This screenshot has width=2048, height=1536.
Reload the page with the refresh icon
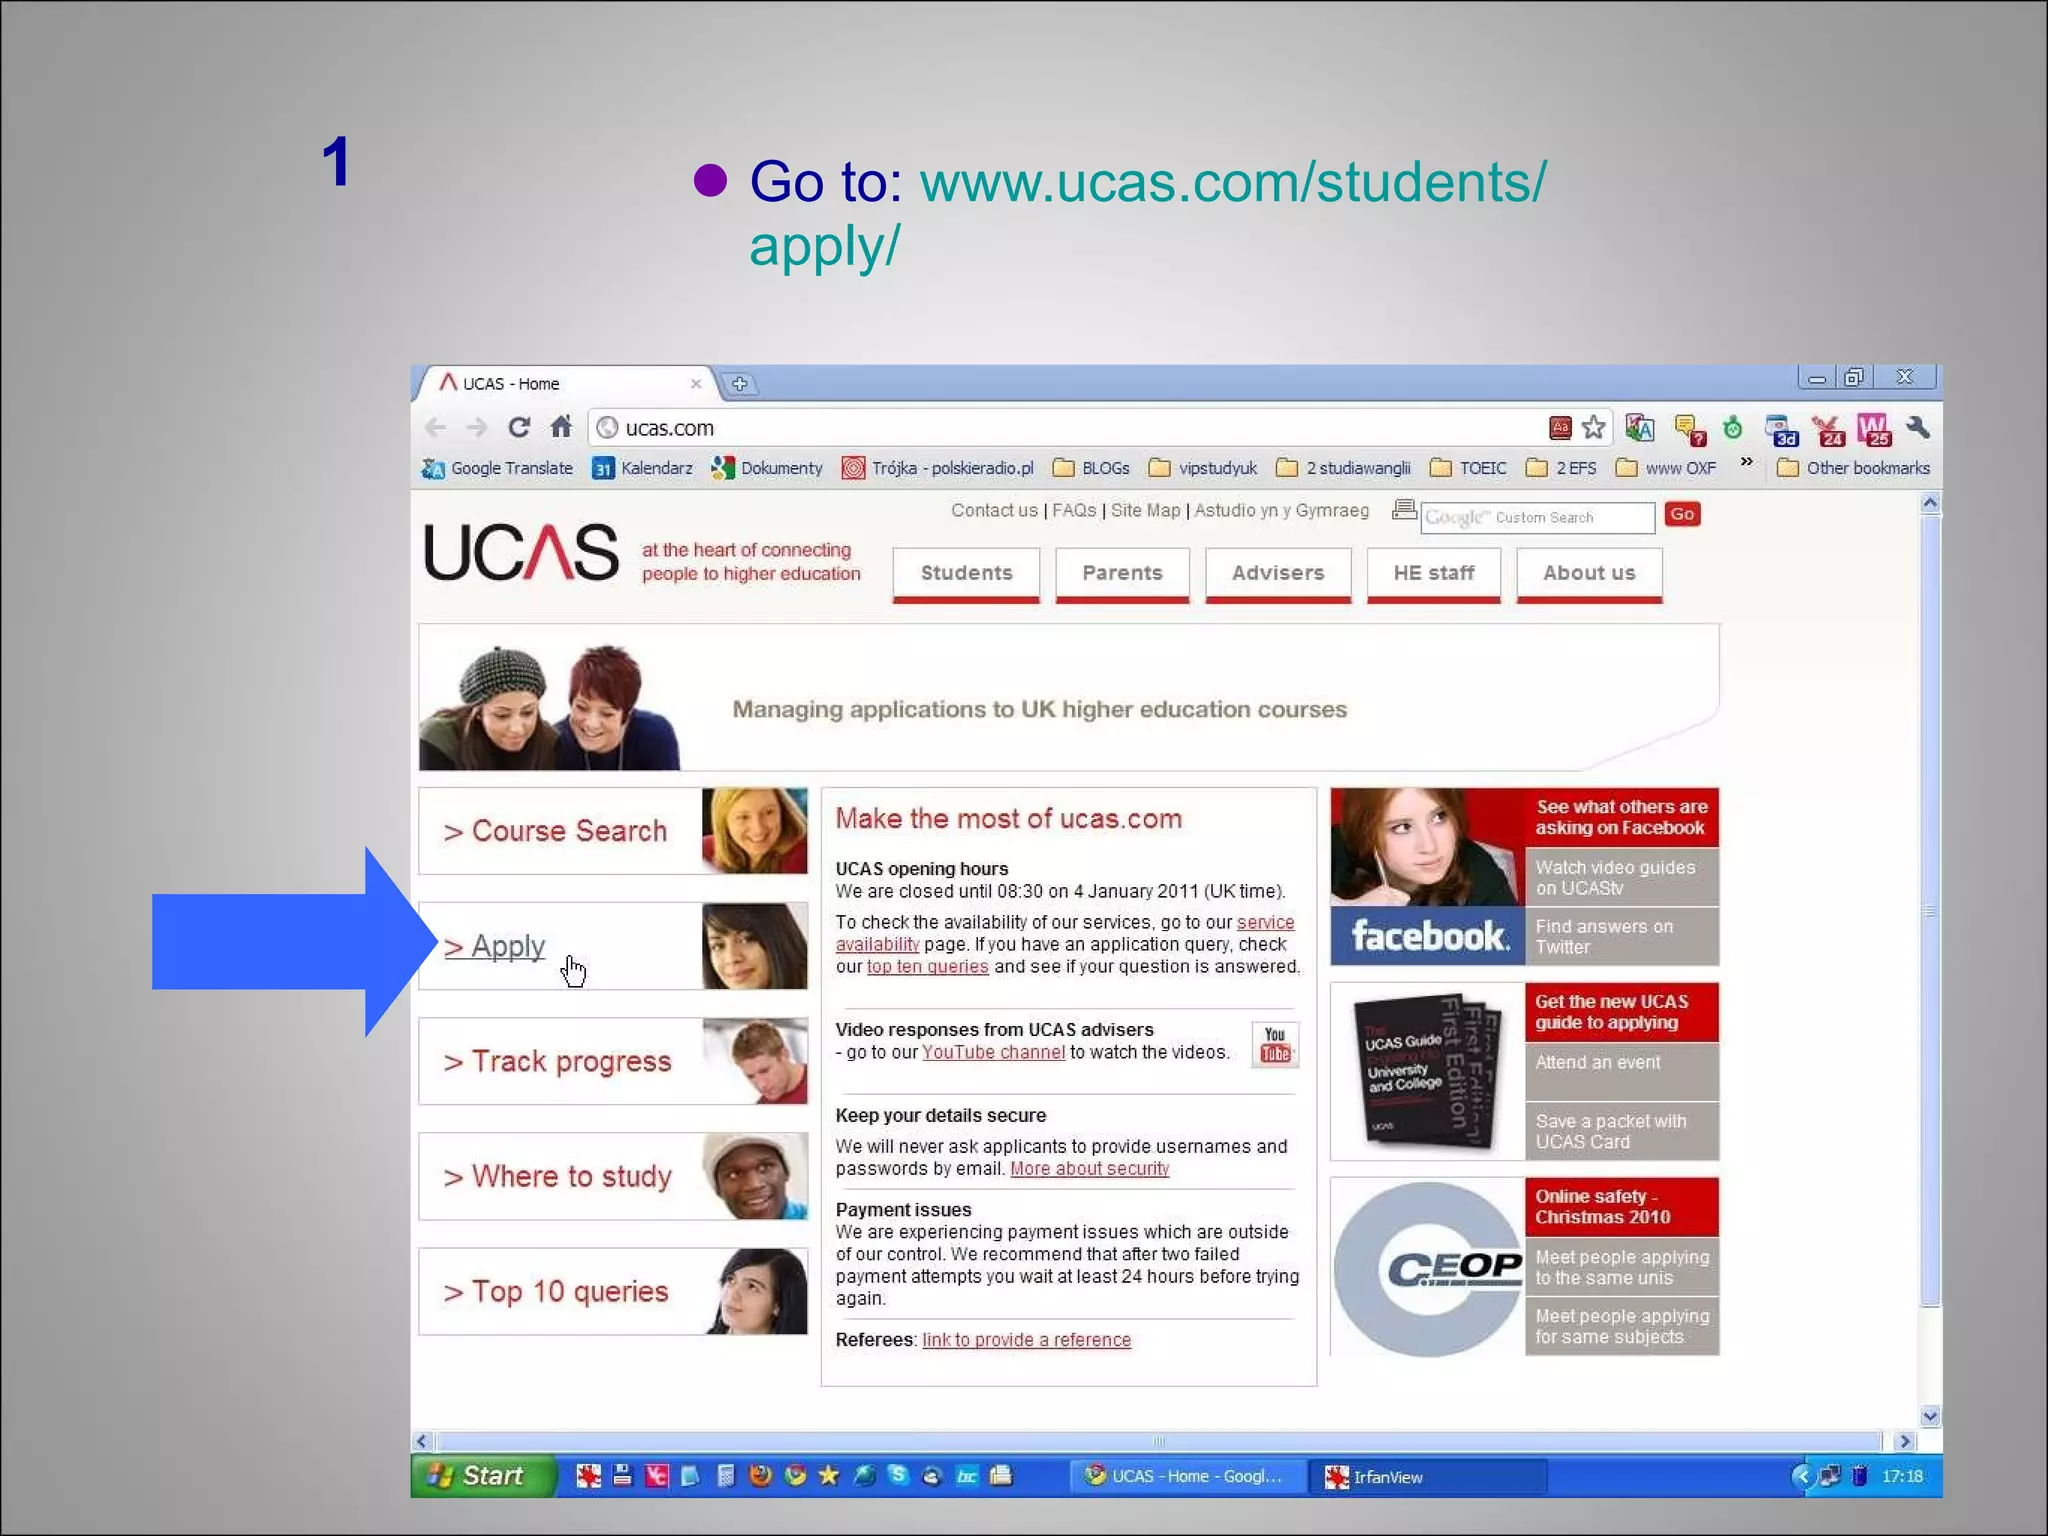click(519, 427)
